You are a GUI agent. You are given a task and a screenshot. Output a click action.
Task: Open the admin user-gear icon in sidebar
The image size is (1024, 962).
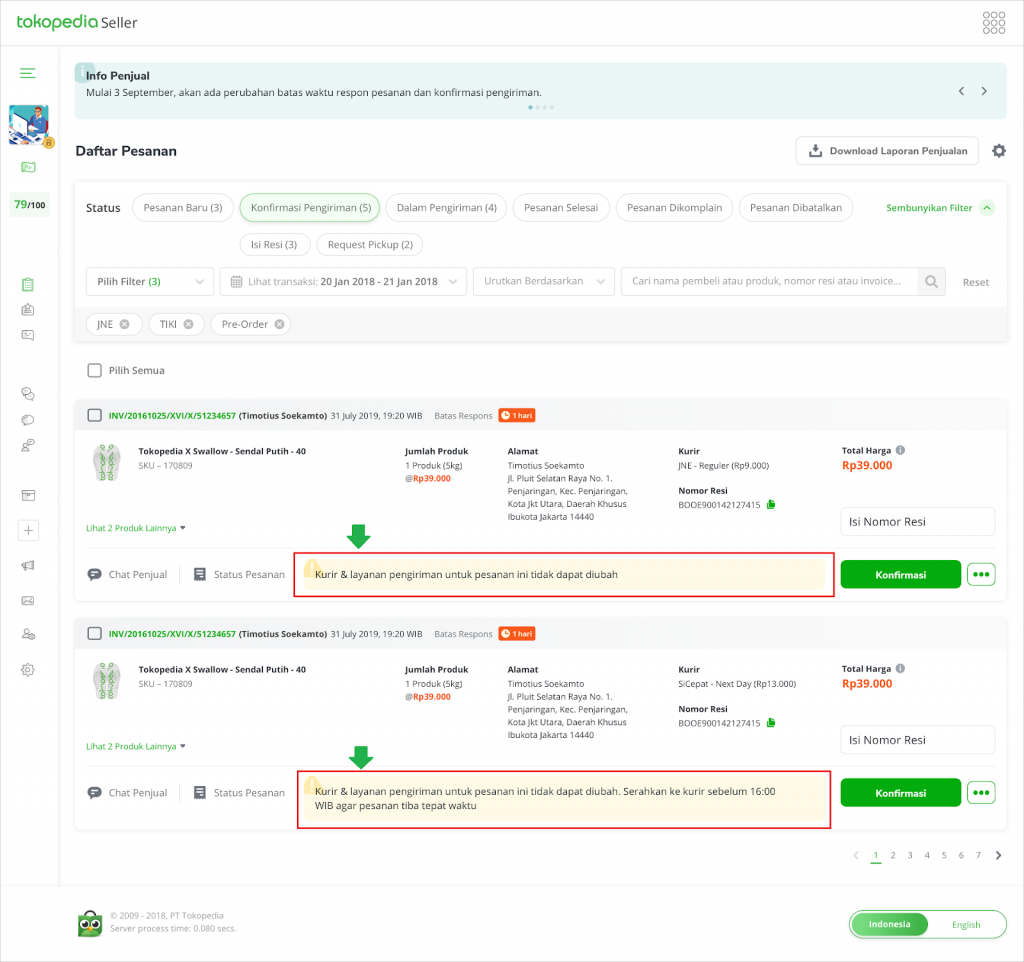(x=28, y=634)
